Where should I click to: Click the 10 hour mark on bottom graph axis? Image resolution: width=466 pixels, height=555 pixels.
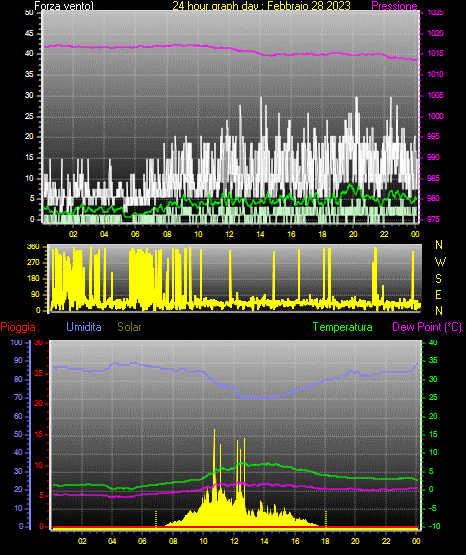pyautogui.click(x=203, y=541)
